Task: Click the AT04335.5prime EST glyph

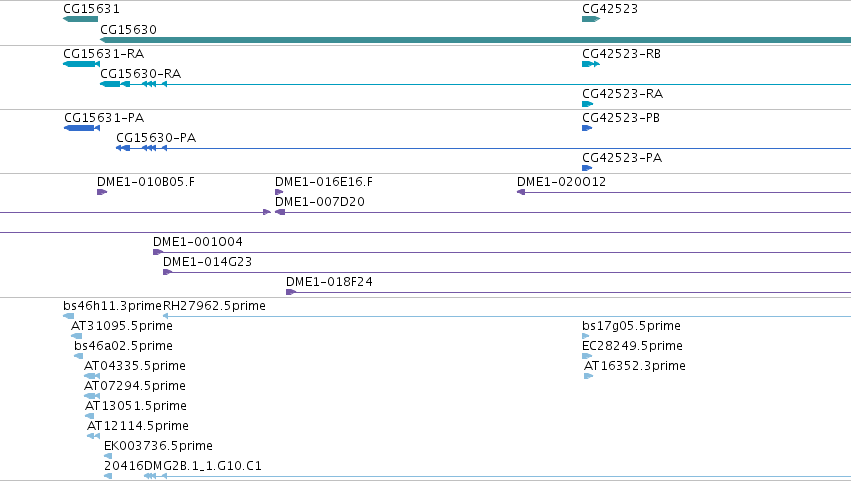Action: pos(92,377)
